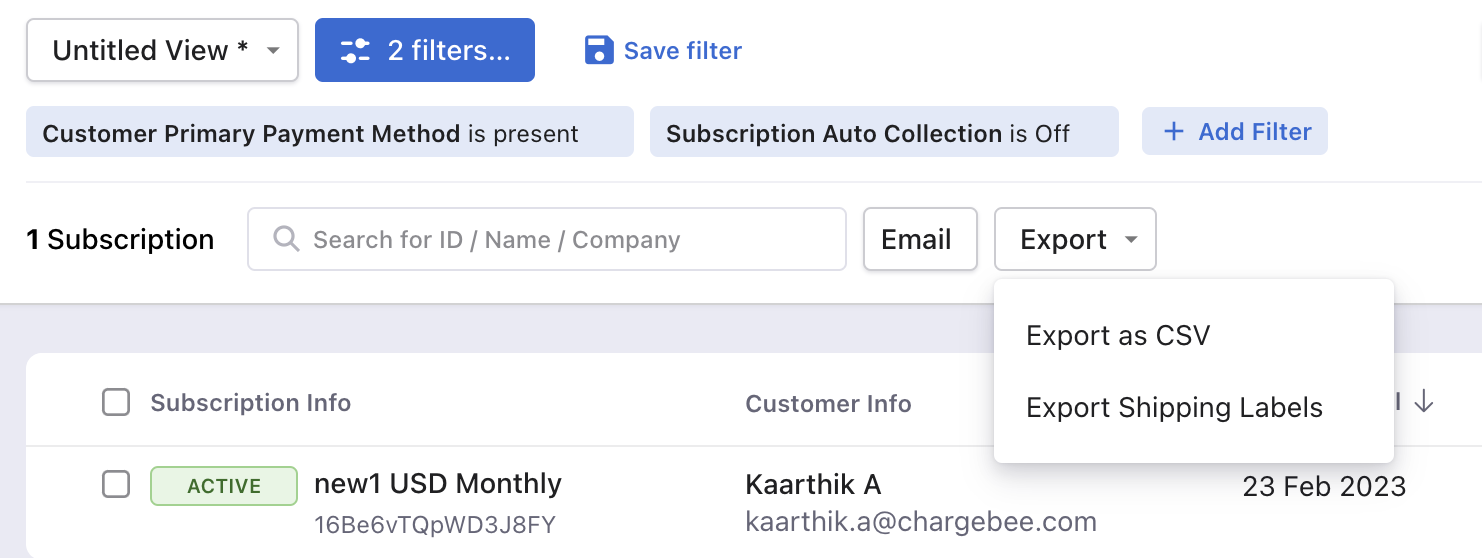Viewport: 1482px width, 558px height.
Task: Toggle the select-all checkbox in header
Action: coord(116,403)
